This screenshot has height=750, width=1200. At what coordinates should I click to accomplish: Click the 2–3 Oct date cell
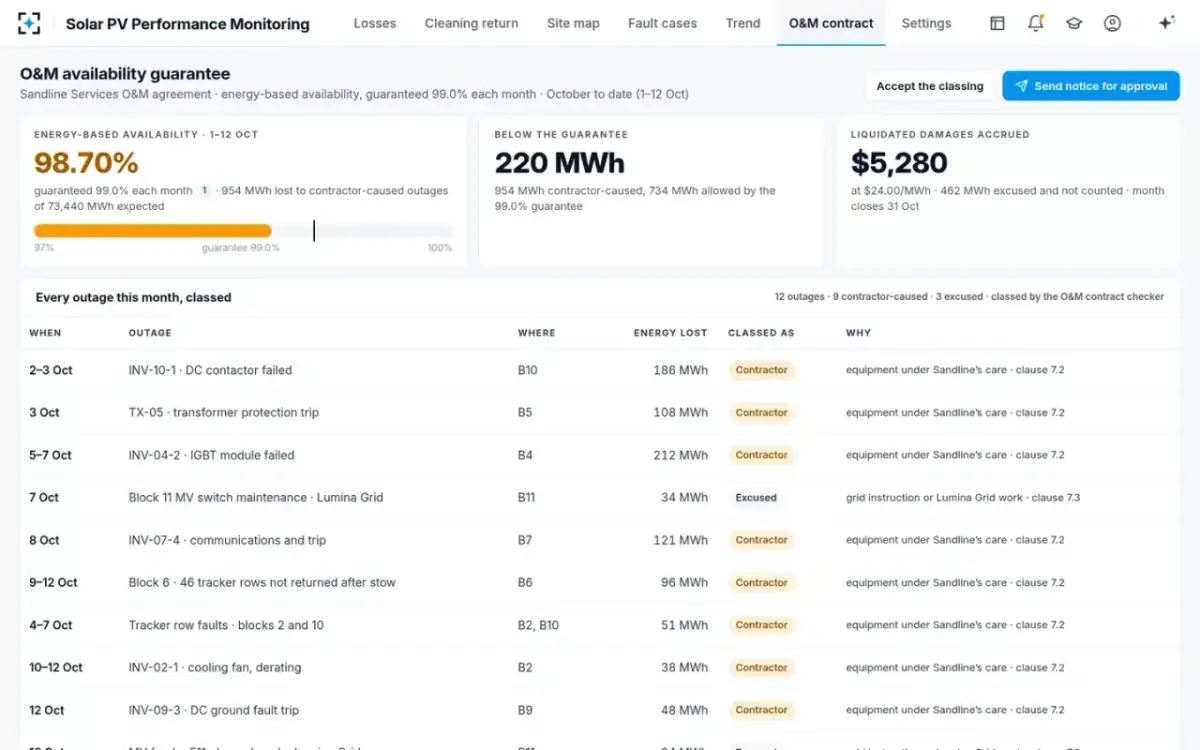coord(51,370)
